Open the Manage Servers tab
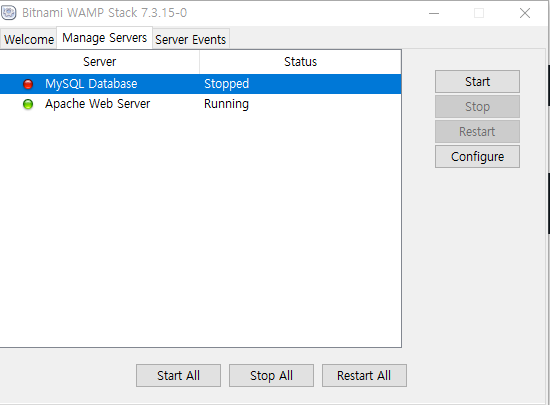550x405 pixels. click(105, 38)
